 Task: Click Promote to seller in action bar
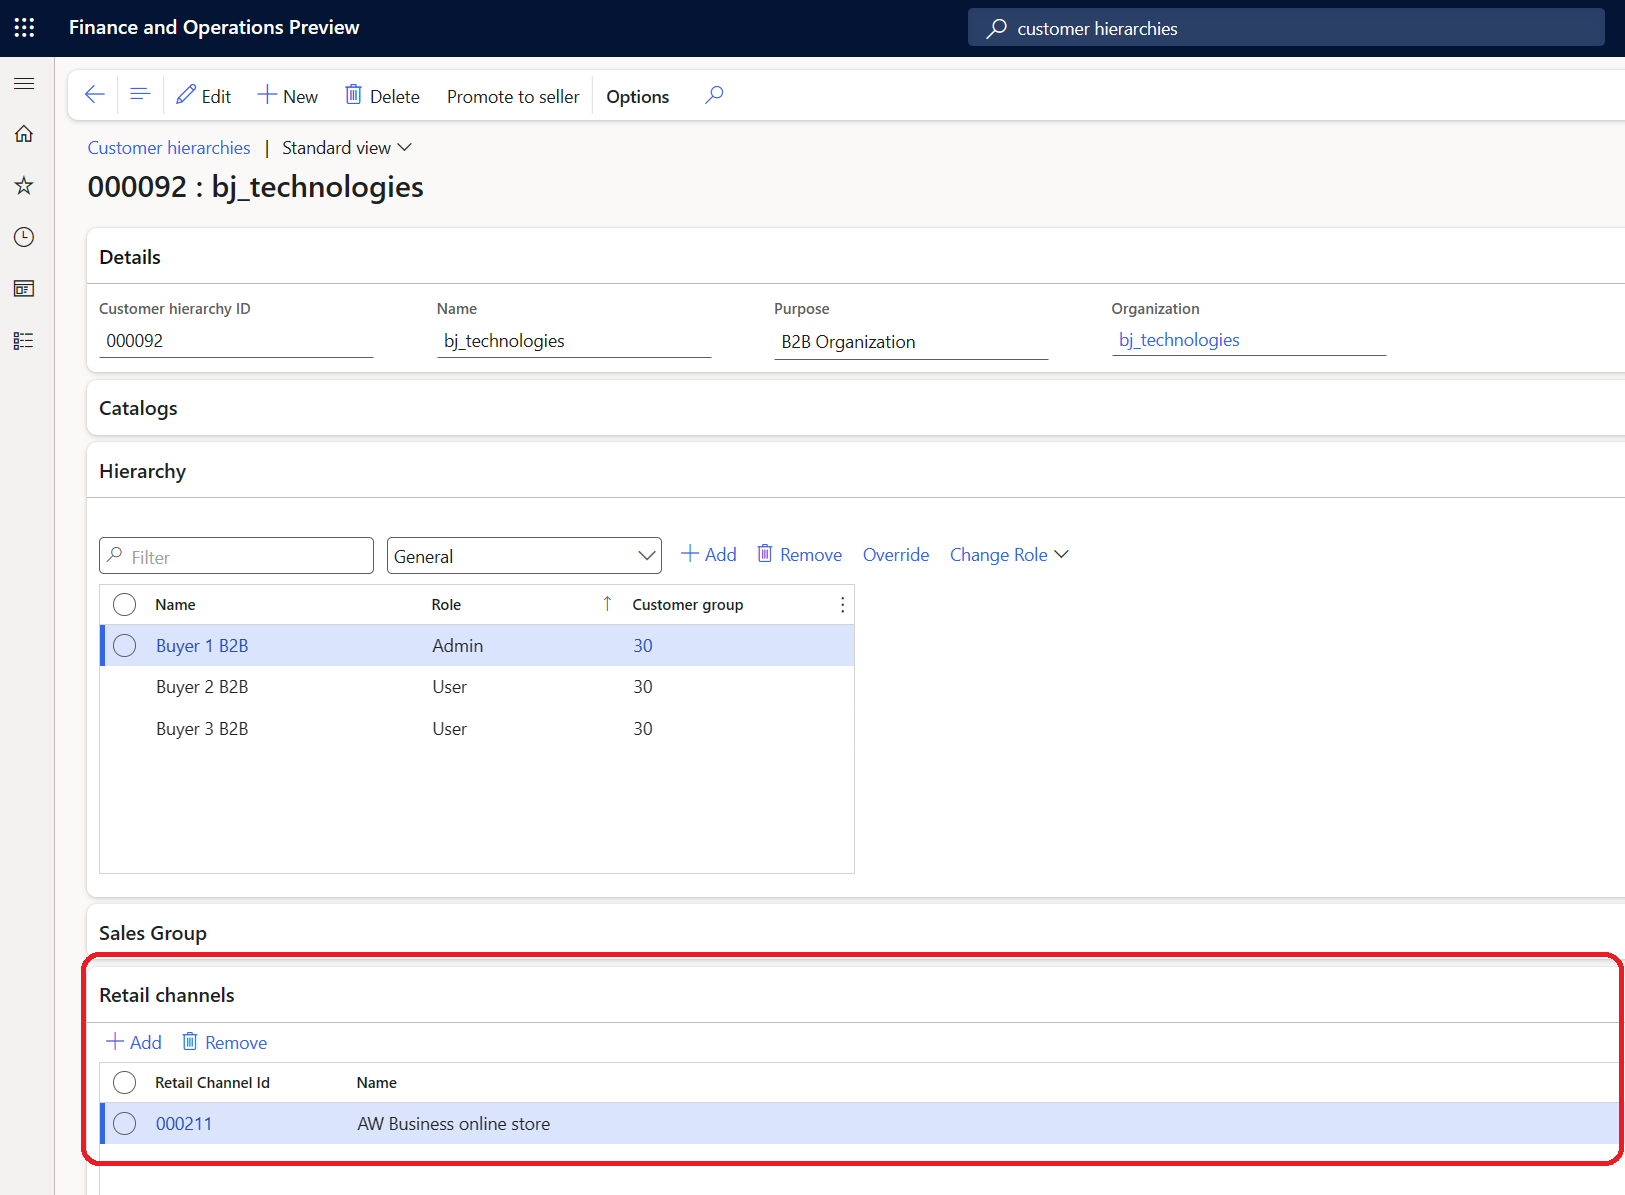pos(513,97)
